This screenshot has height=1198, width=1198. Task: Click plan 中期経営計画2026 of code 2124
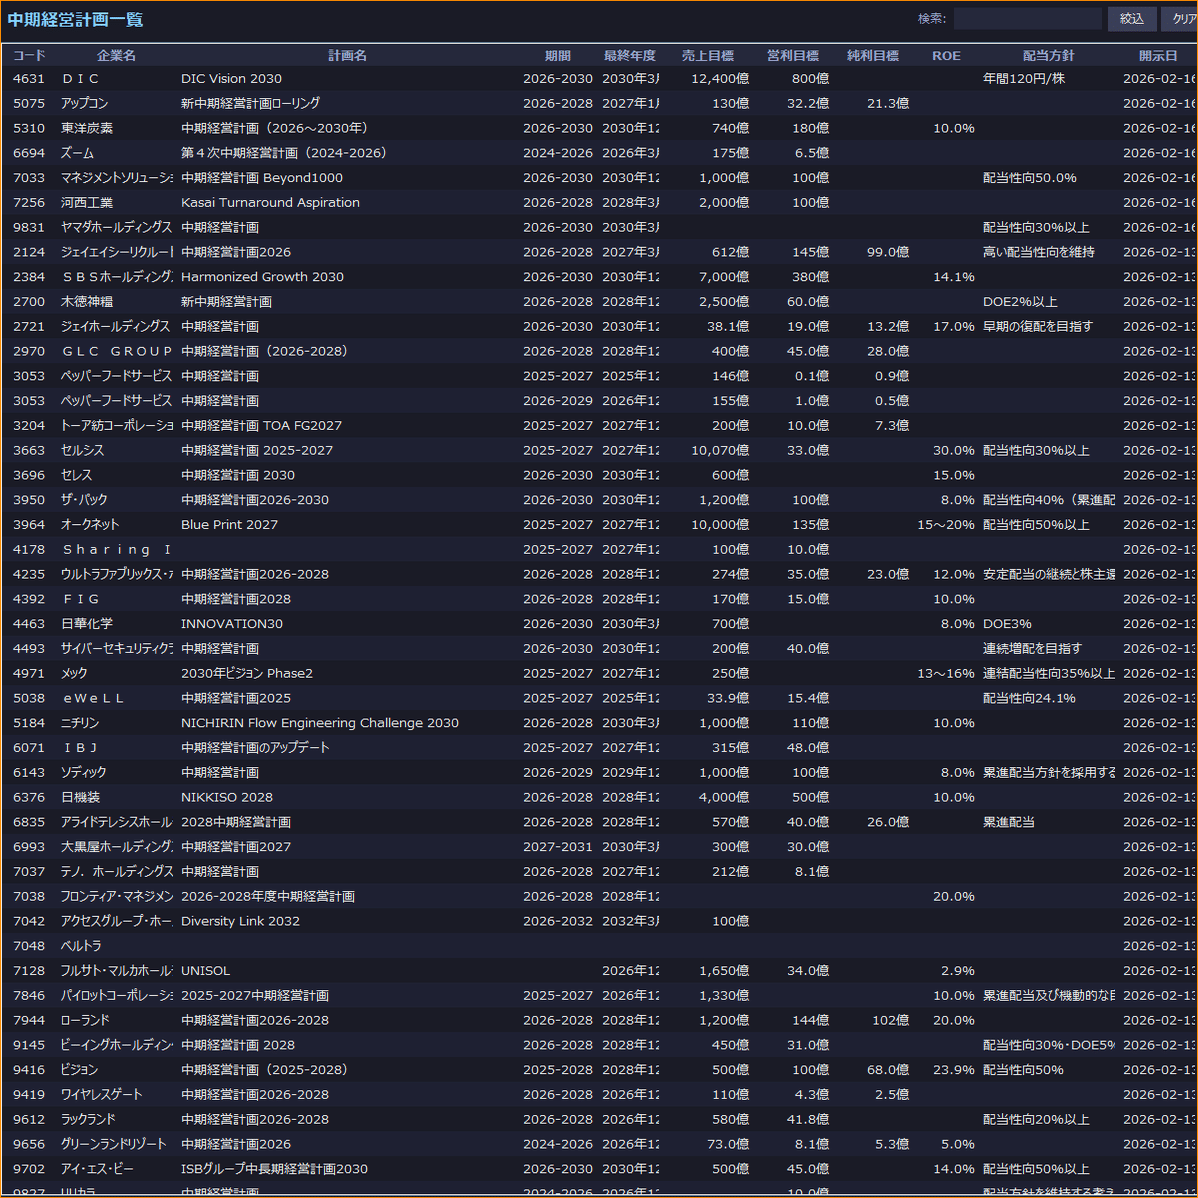pos(235,252)
